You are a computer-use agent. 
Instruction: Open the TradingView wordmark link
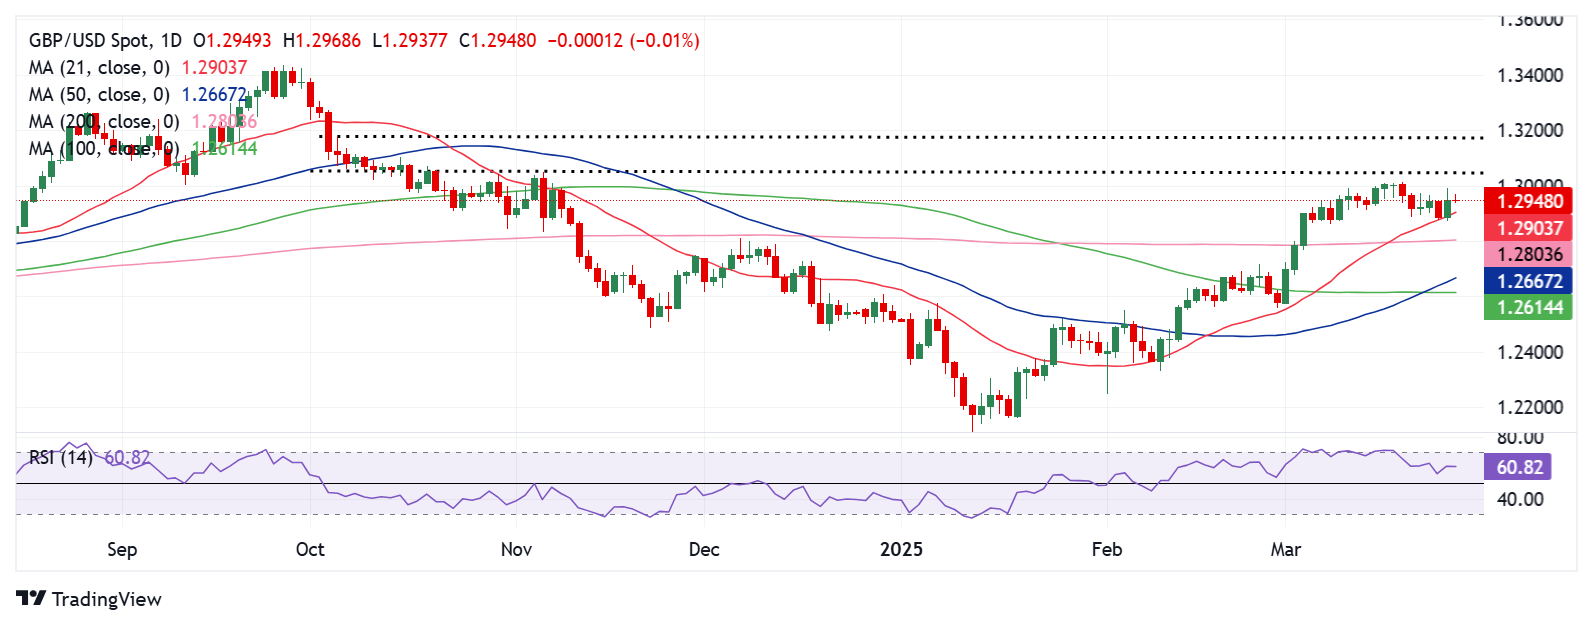point(106,599)
